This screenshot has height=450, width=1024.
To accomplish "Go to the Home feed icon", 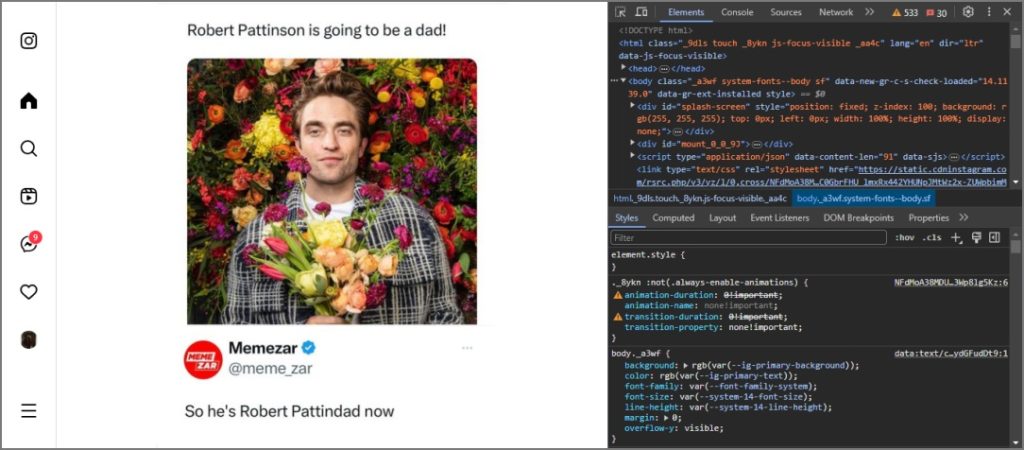I will [28, 101].
